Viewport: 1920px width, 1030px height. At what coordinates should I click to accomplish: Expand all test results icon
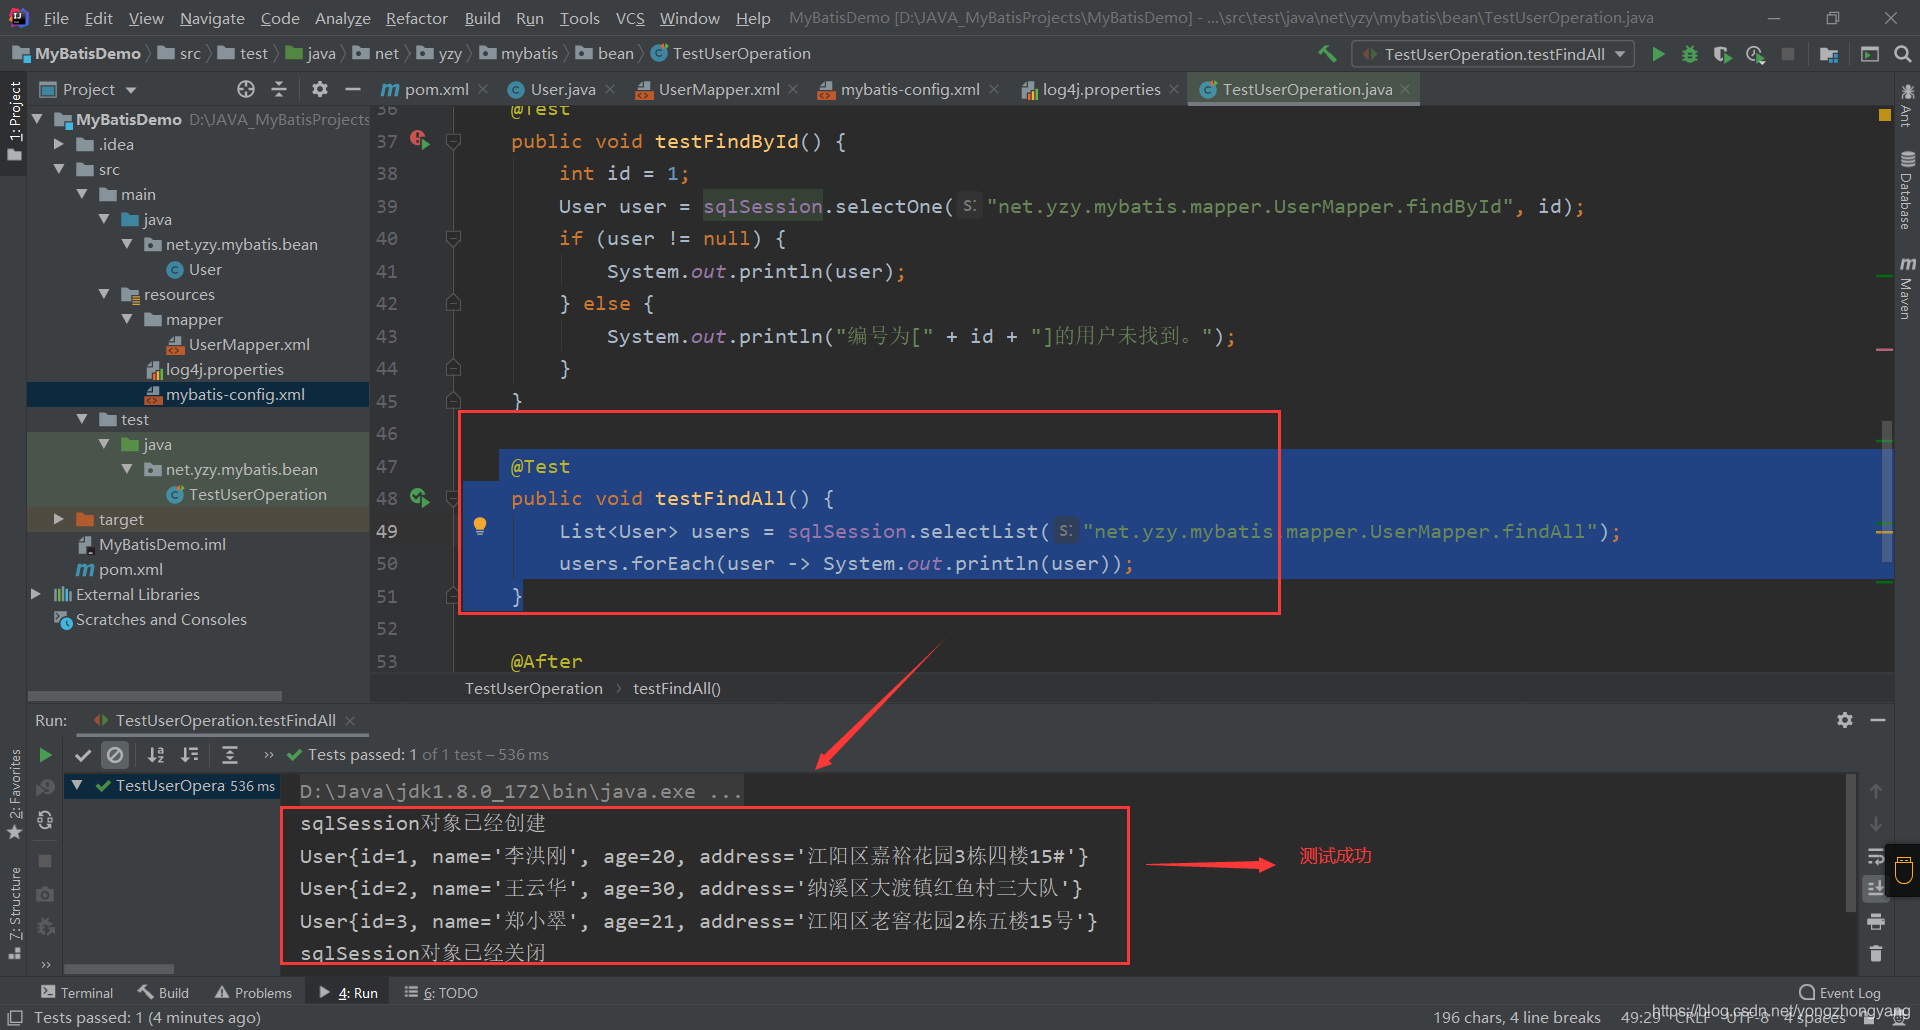coord(230,755)
